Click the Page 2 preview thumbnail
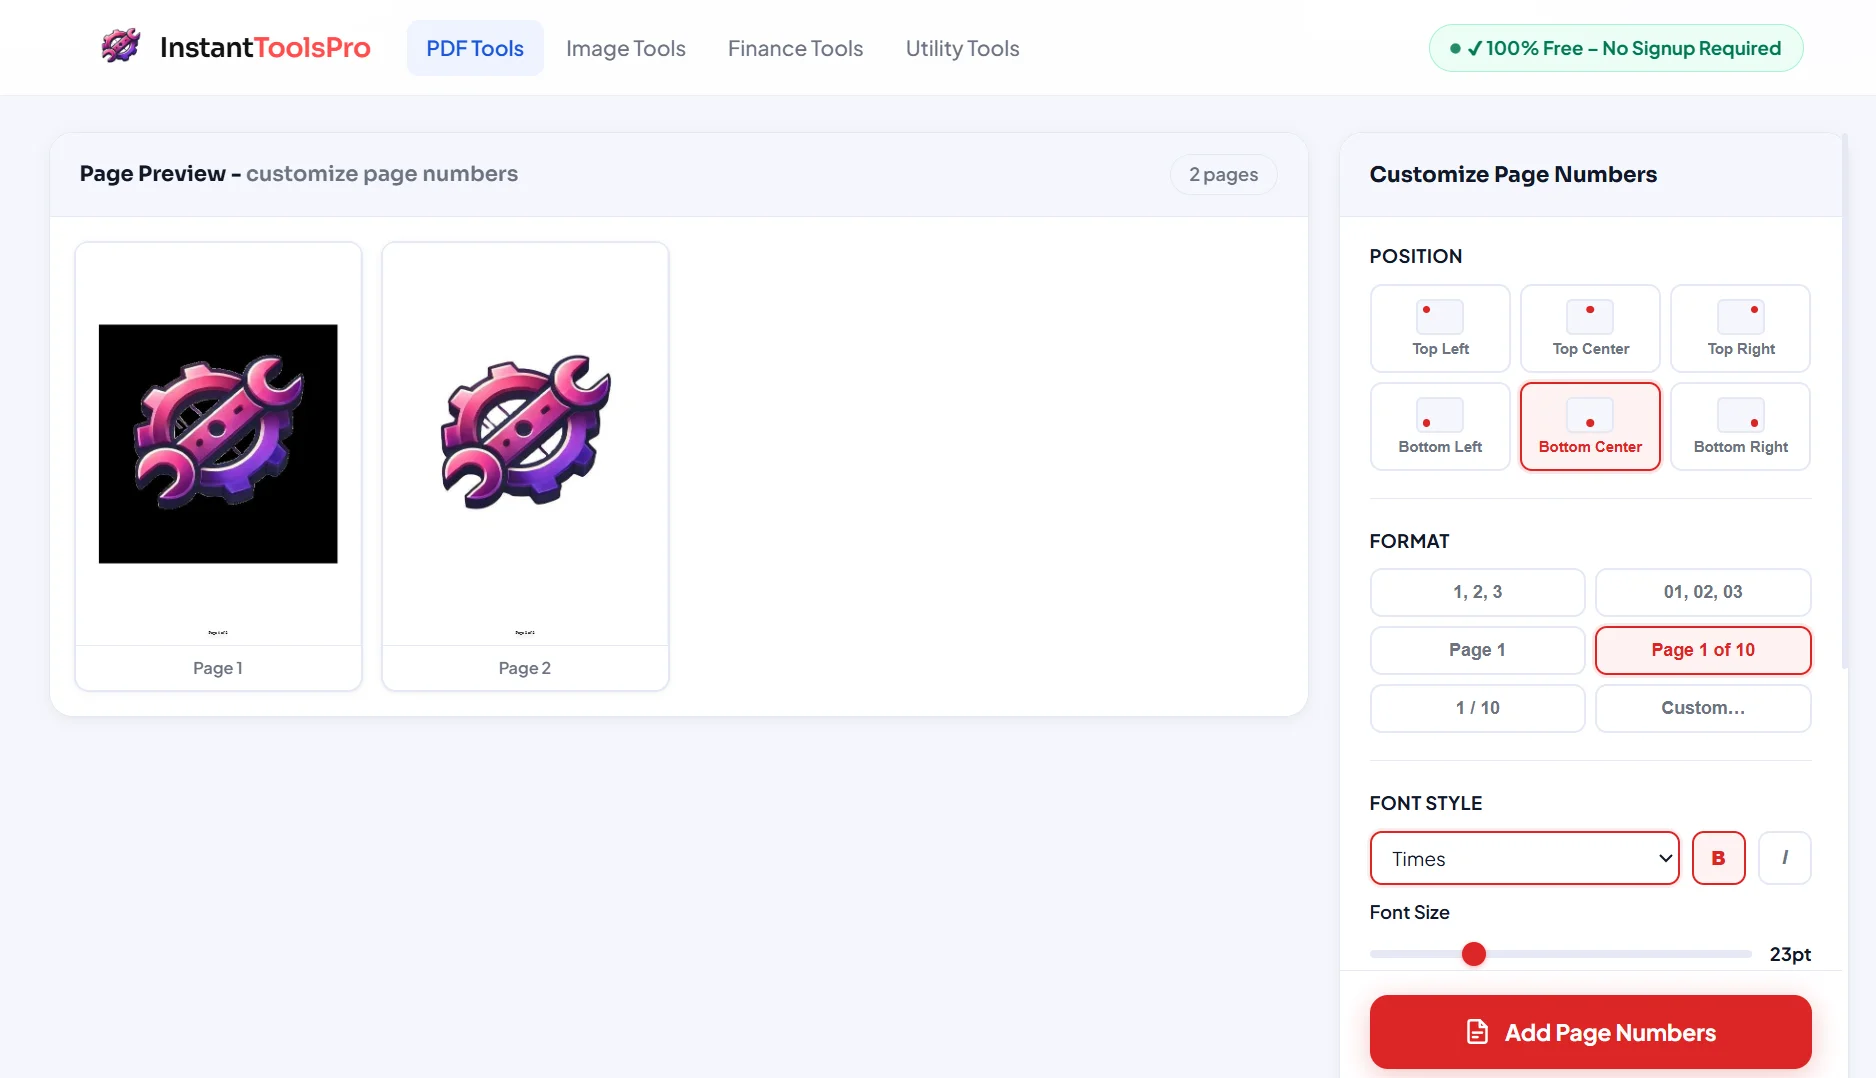This screenshot has height=1078, width=1876. (525, 445)
